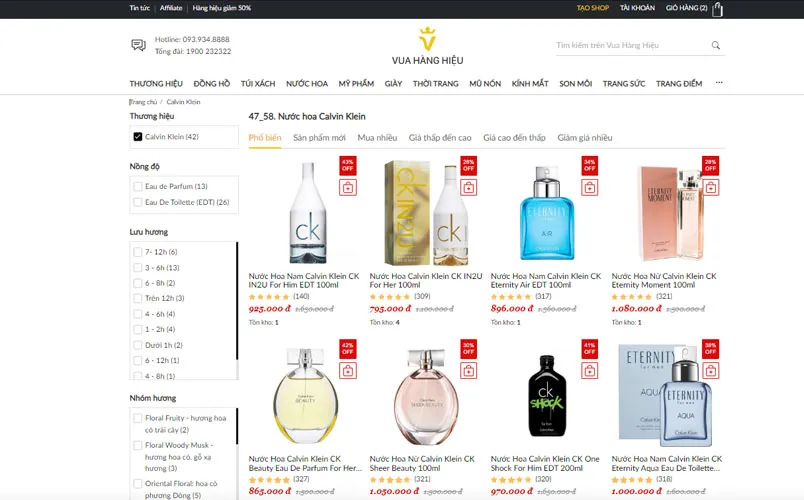Add CK IN2U For Her to cart
The image size is (804, 500).
(x=468, y=188)
